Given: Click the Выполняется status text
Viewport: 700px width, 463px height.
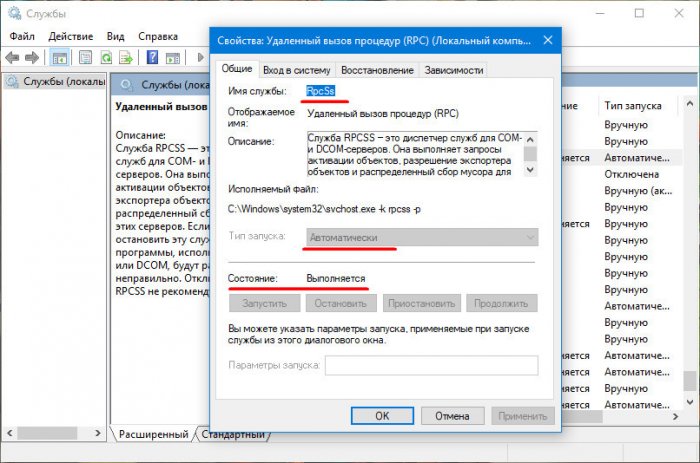Looking at the screenshot, I should pos(336,279).
